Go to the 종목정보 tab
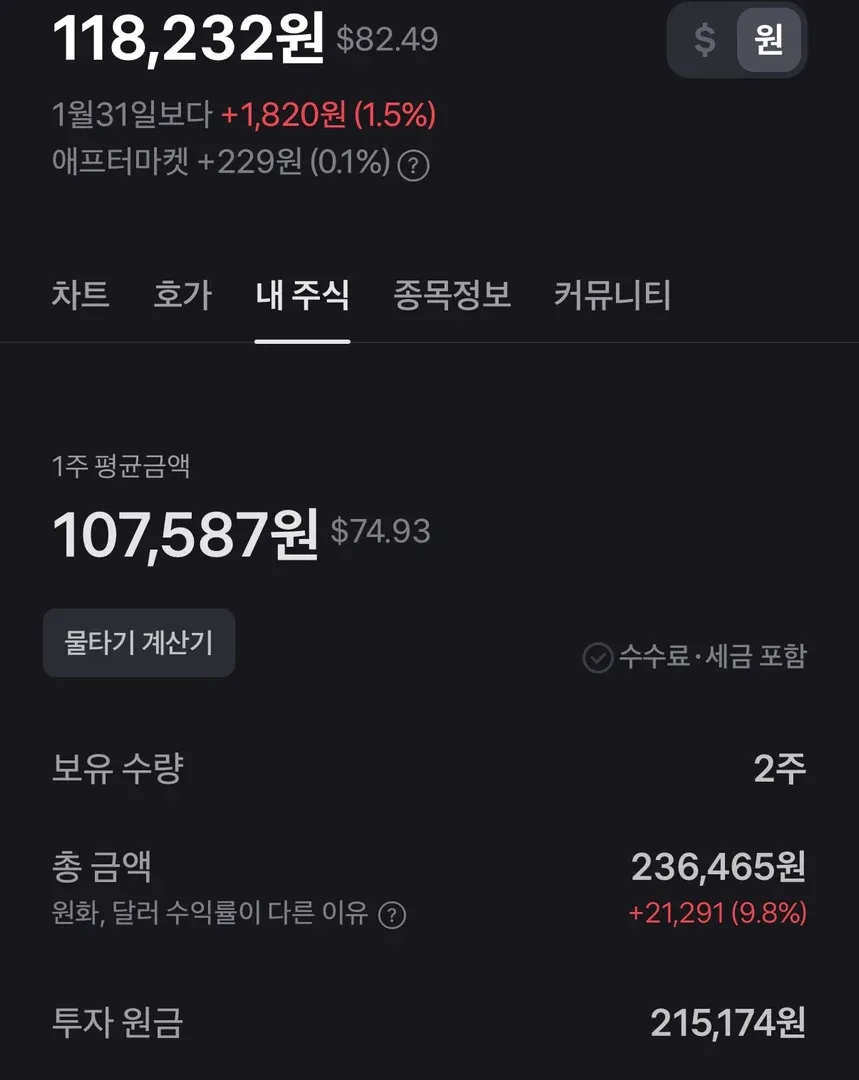The image size is (859, 1080). pos(452,295)
